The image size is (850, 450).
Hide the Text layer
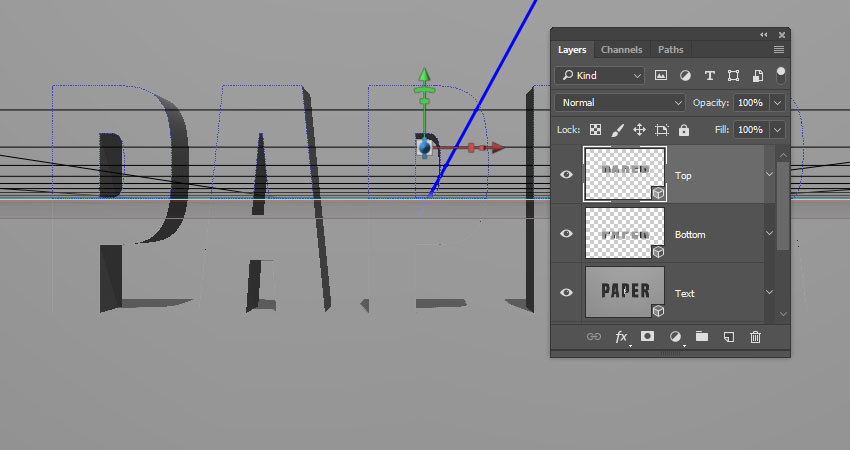click(566, 293)
